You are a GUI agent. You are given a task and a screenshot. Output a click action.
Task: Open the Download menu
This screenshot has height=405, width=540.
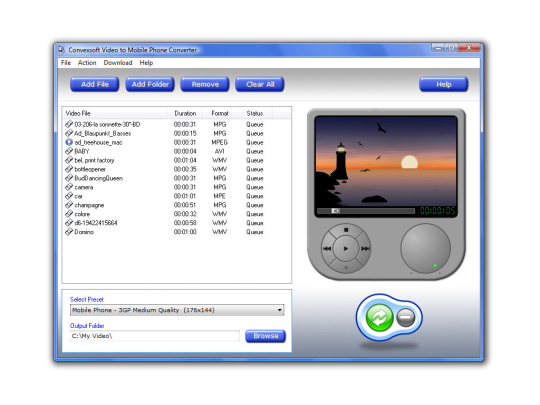118,63
